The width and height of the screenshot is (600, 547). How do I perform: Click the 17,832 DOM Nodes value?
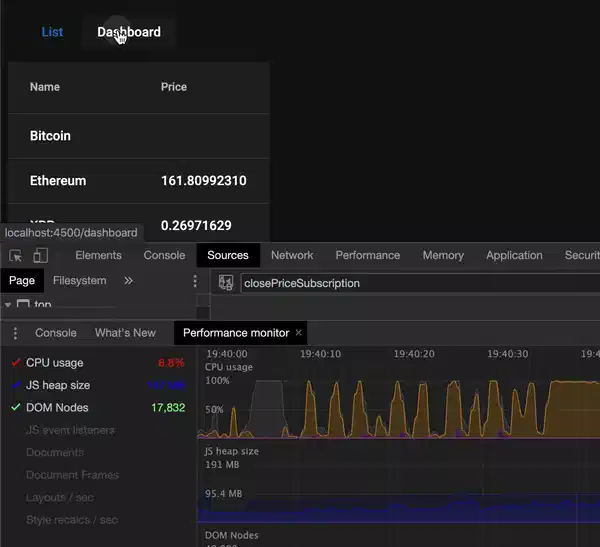[x=168, y=407]
